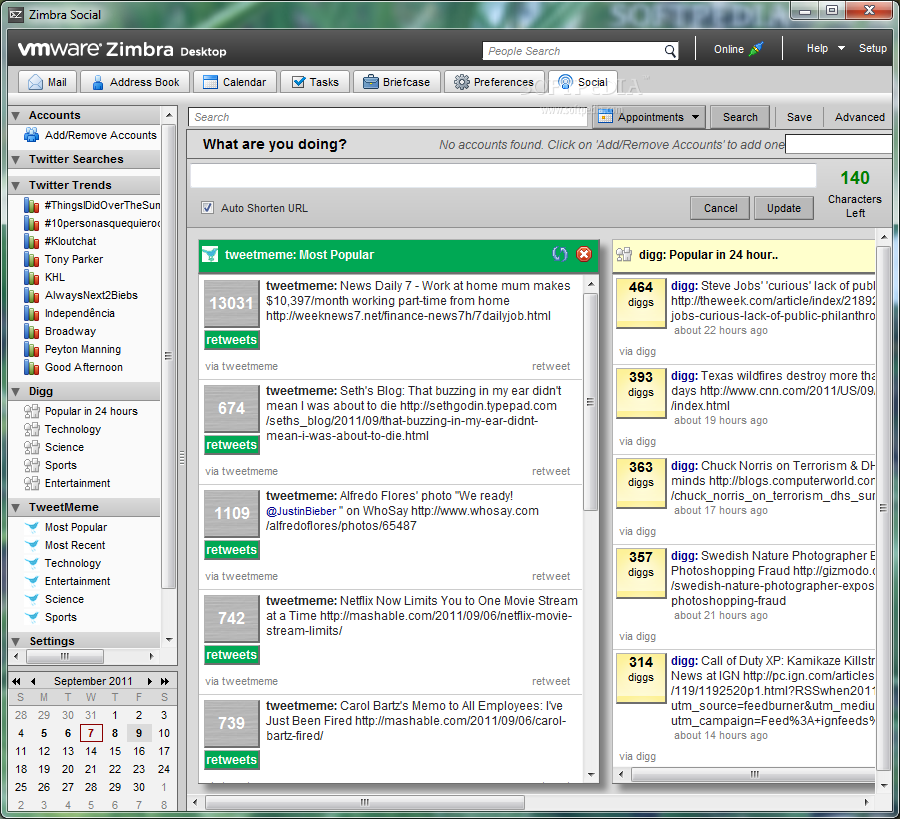The height and width of the screenshot is (819, 900).
Task: Open the Briefcase tab
Action: (397, 82)
